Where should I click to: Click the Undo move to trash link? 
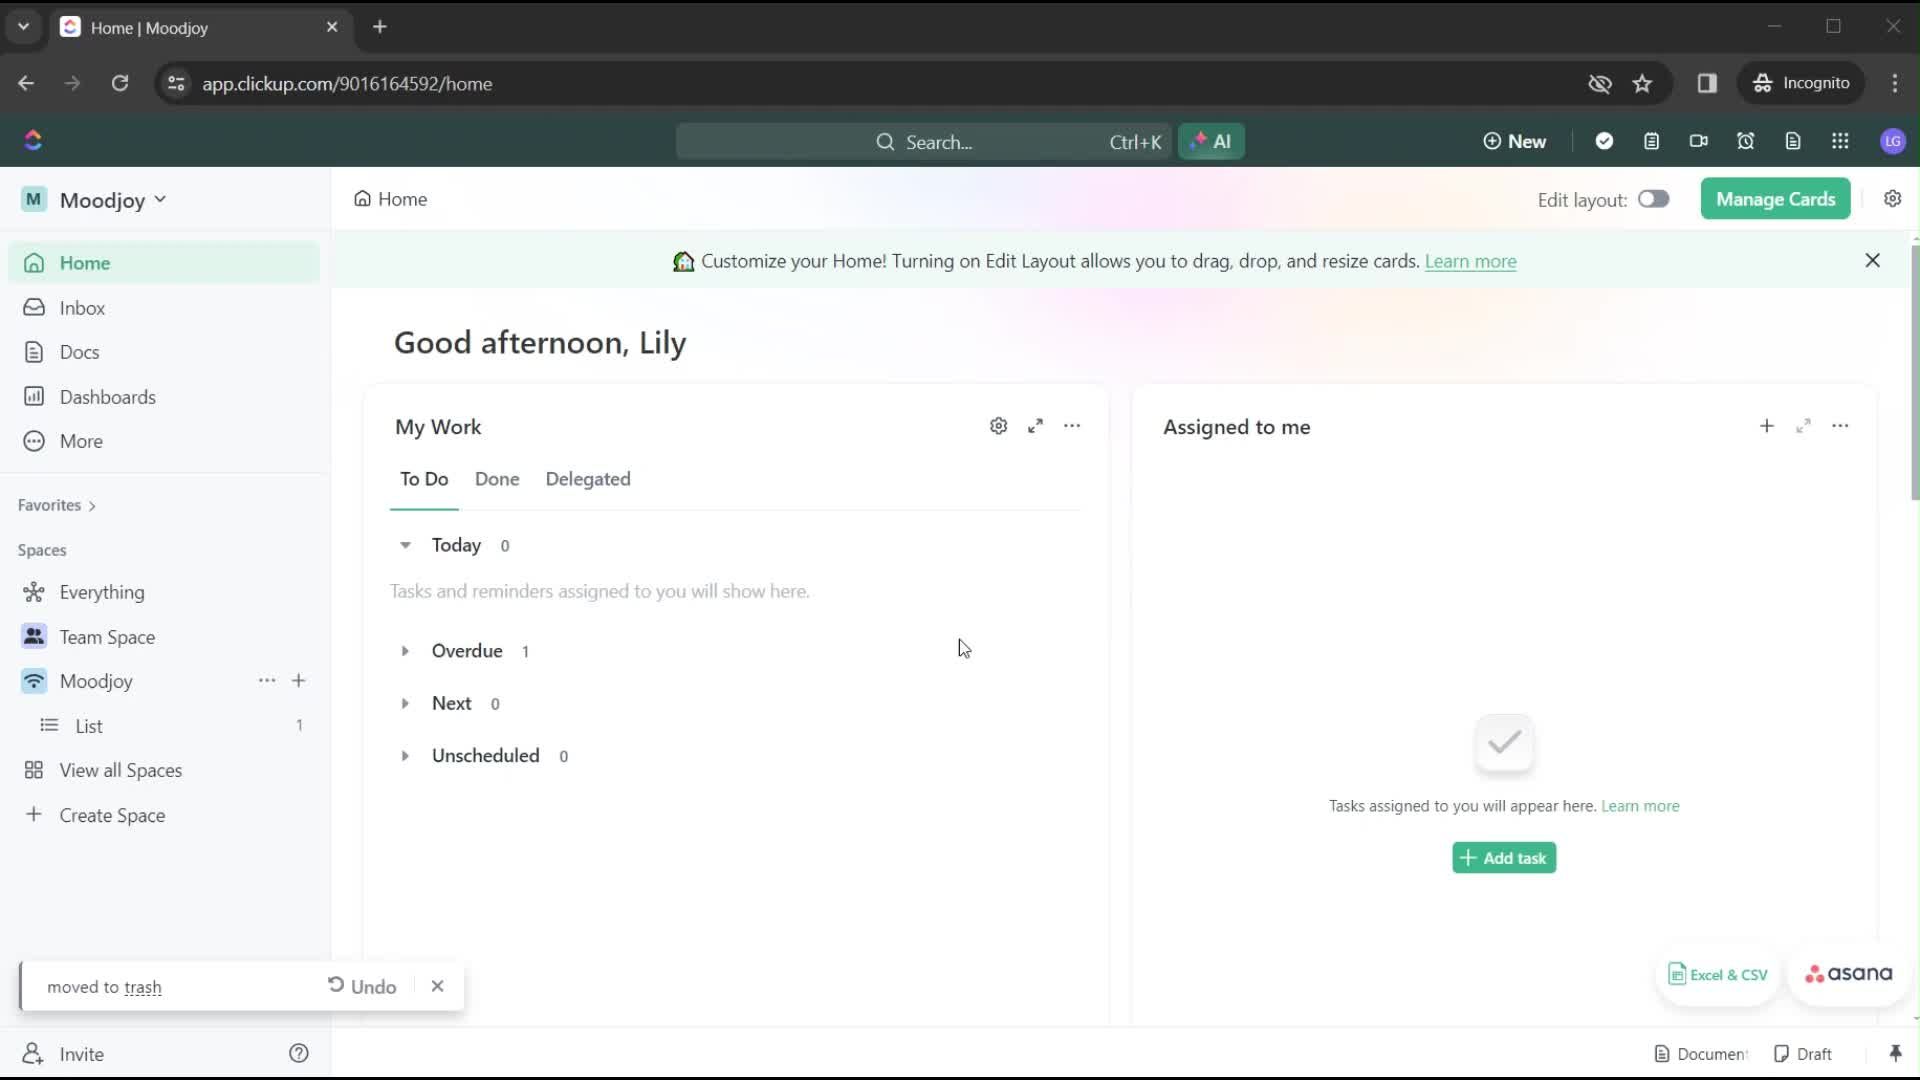click(363, 985)
